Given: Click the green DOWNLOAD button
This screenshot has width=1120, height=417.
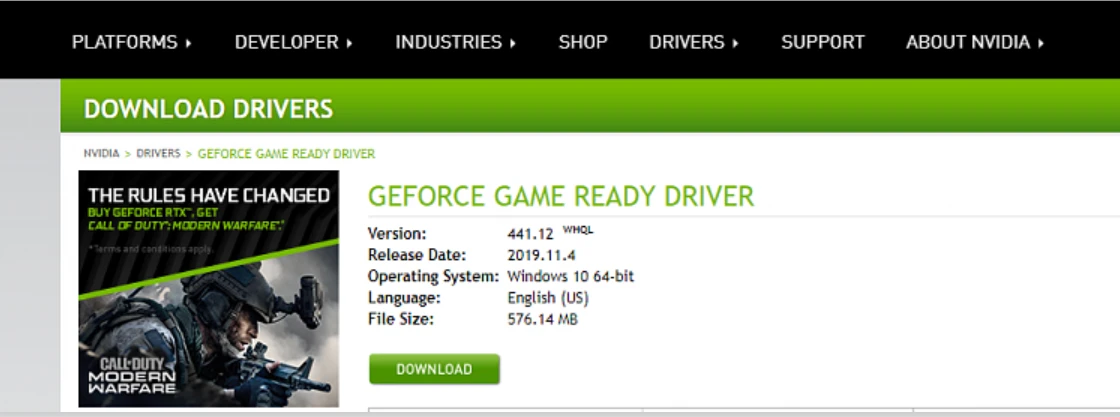Looking at the screenshot, I should [x=434, y=369].
